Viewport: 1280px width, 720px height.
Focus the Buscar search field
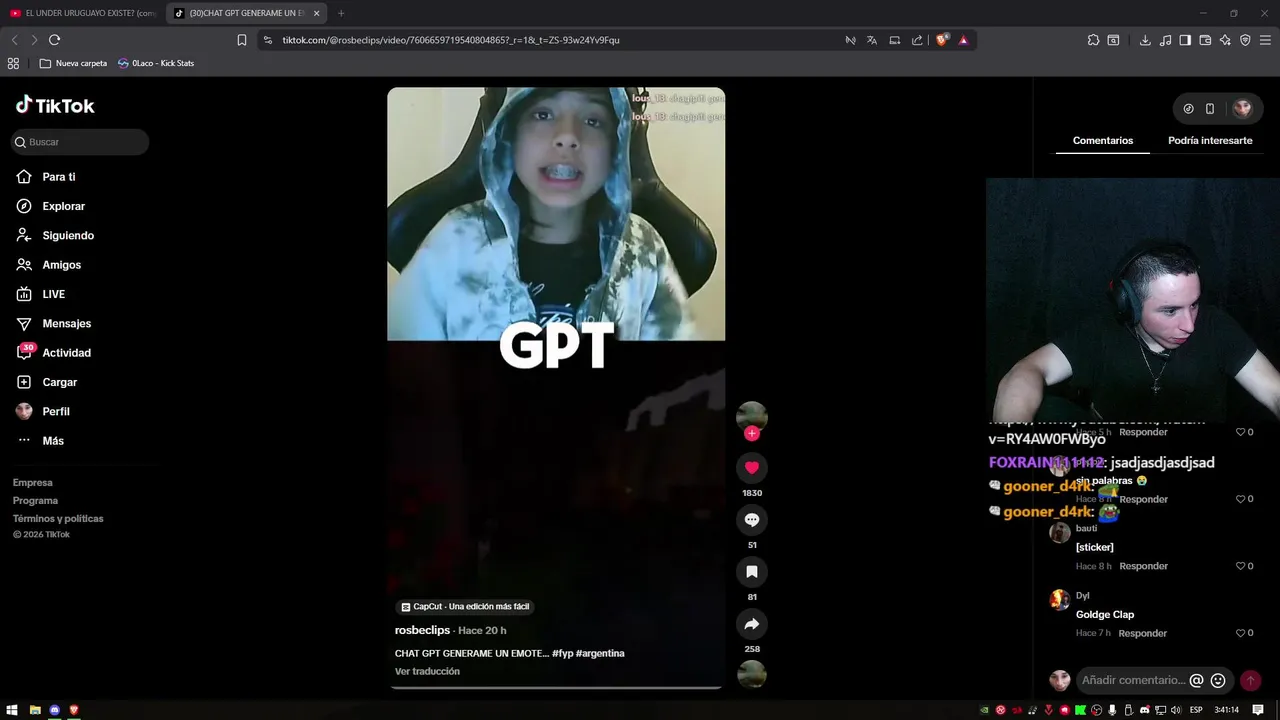click(80, 142)
